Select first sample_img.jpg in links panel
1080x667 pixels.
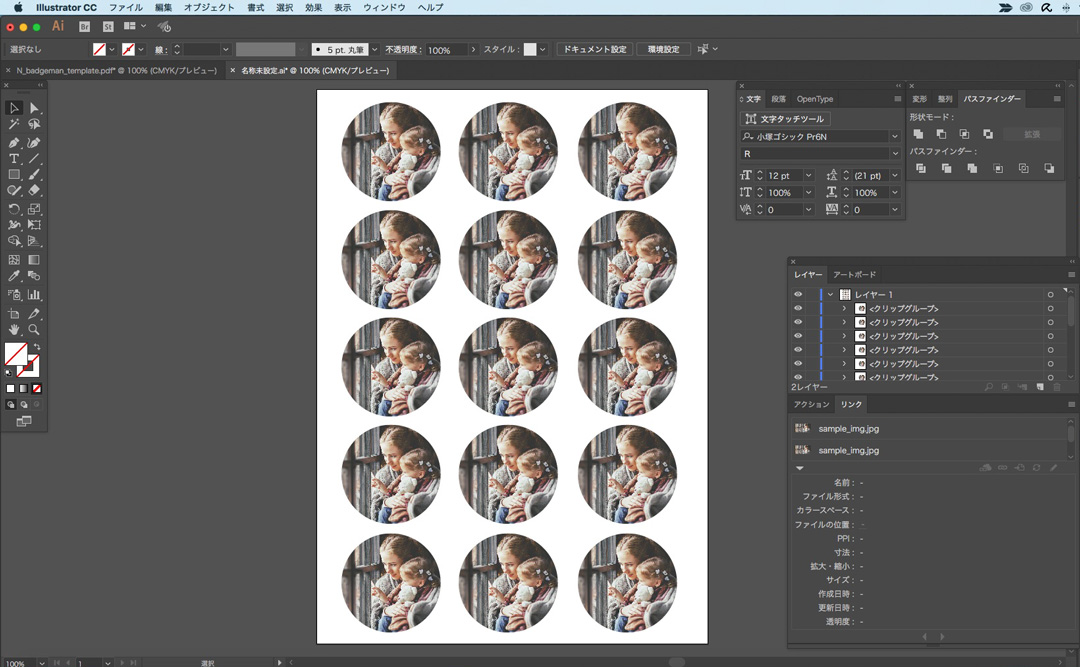848,428
